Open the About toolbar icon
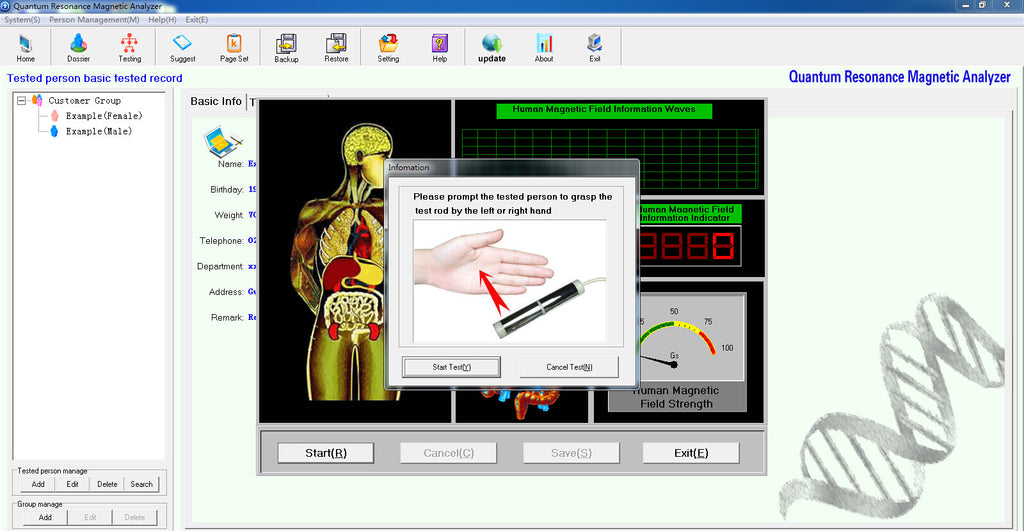 544,43
